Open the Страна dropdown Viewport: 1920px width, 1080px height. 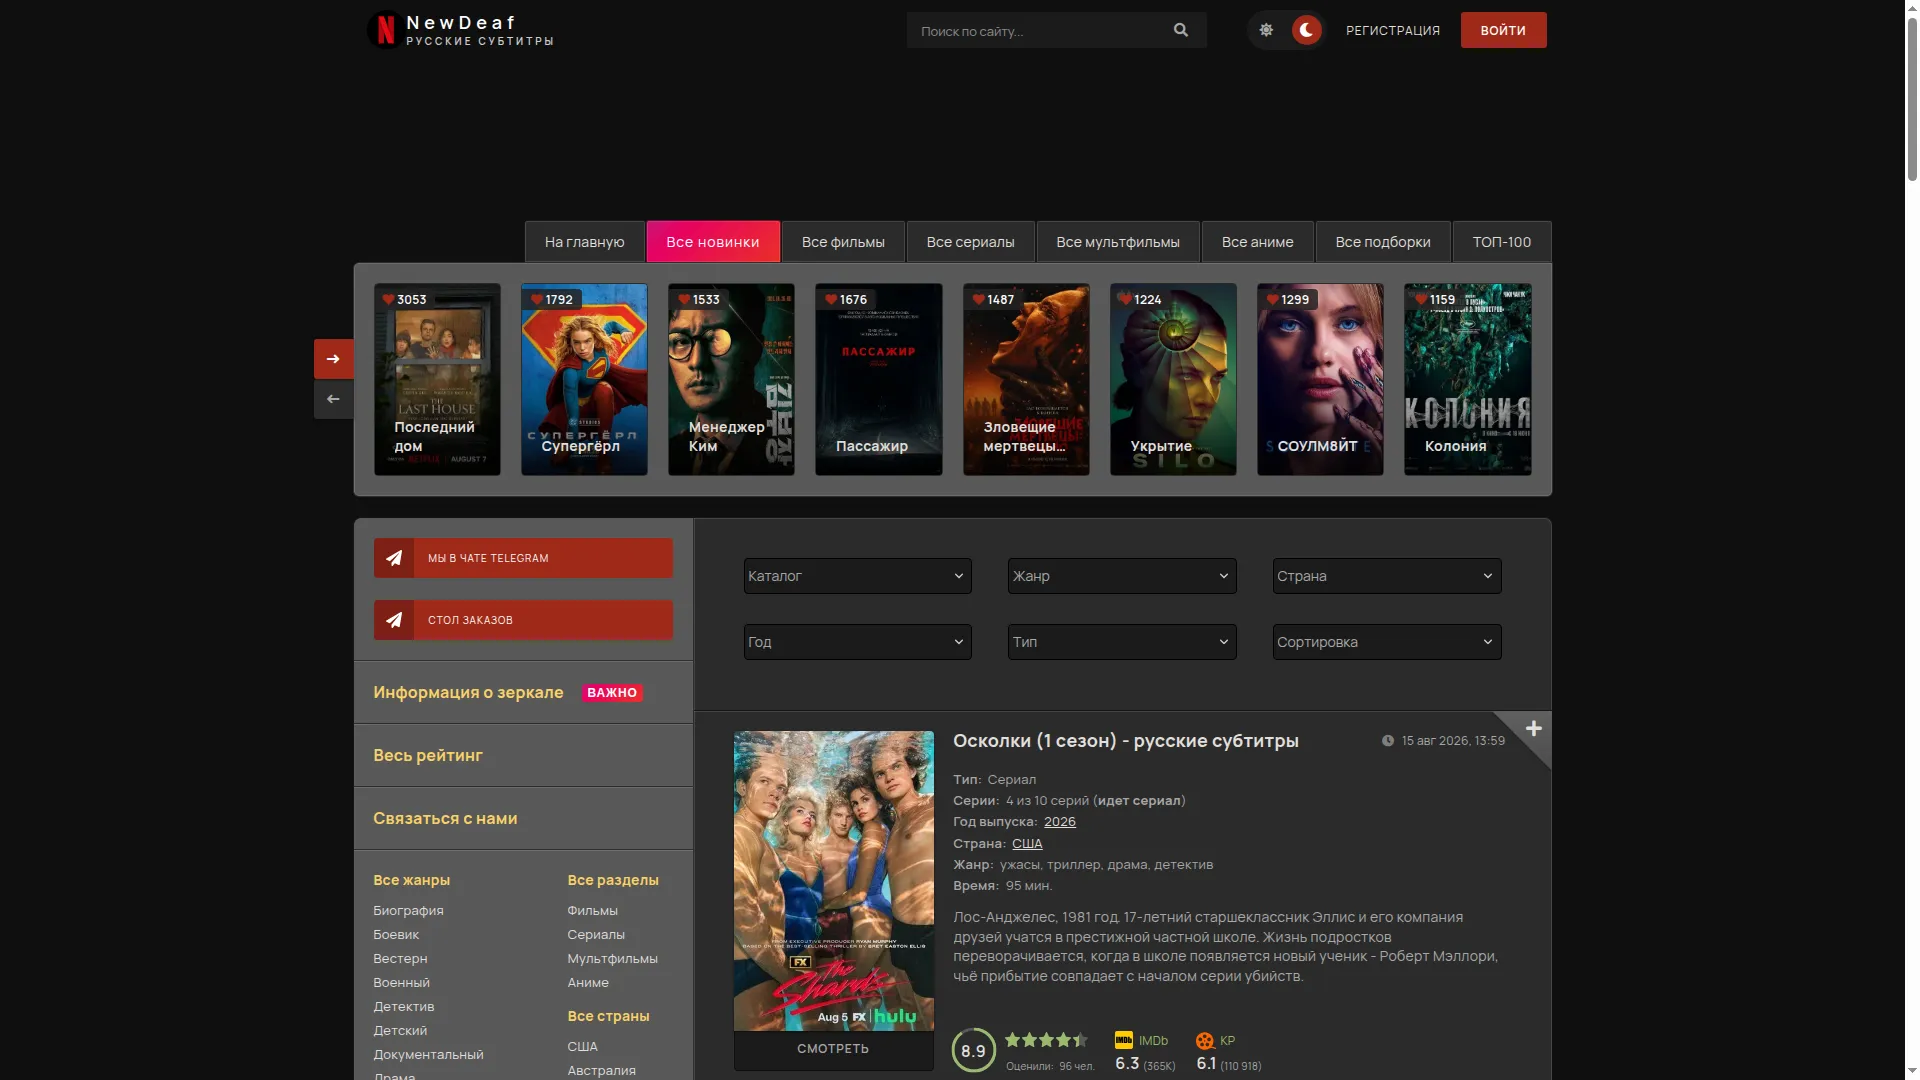coord(1387,576)
